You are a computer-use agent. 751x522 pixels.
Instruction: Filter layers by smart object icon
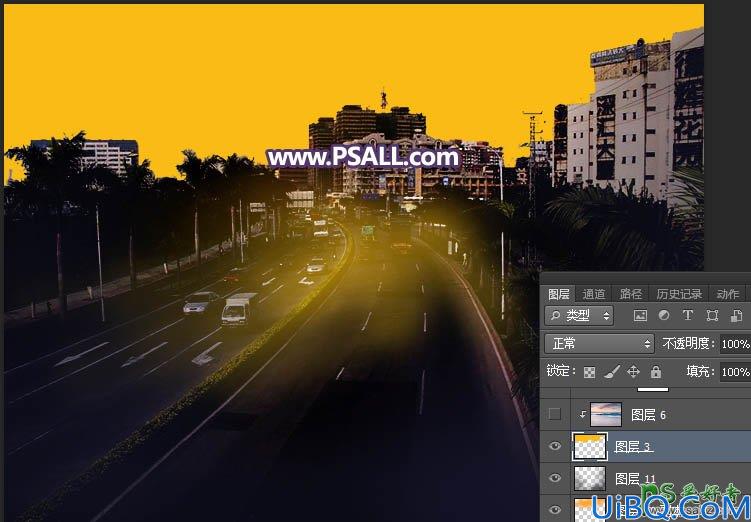click(736, 315)
